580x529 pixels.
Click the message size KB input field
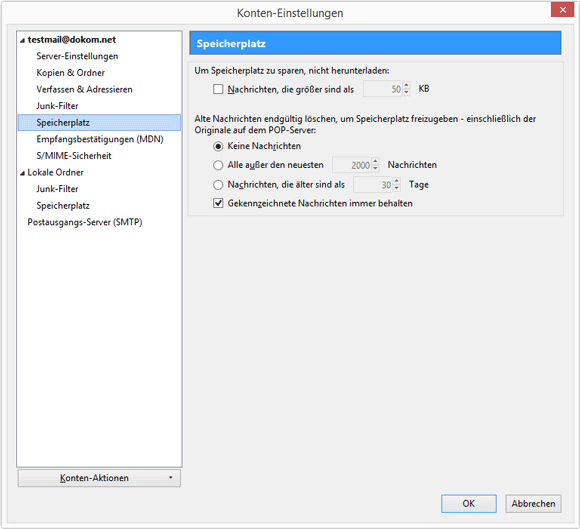tap(383, 89)
